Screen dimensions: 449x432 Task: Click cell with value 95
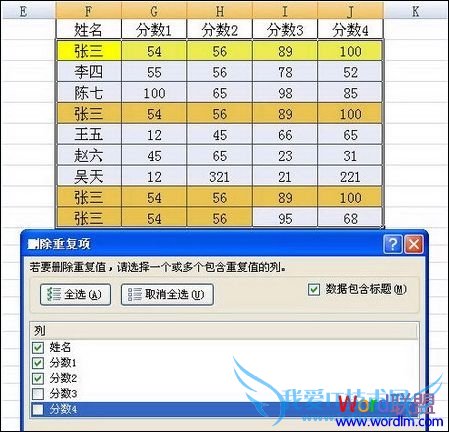coord(285,219)
